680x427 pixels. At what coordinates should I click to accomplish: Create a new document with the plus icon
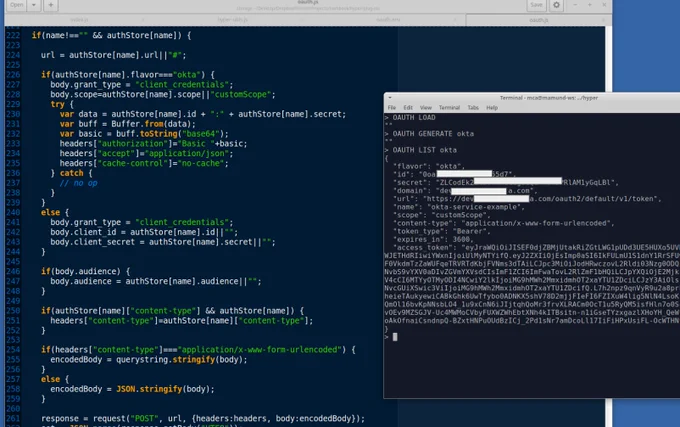(x=51, y=5)
